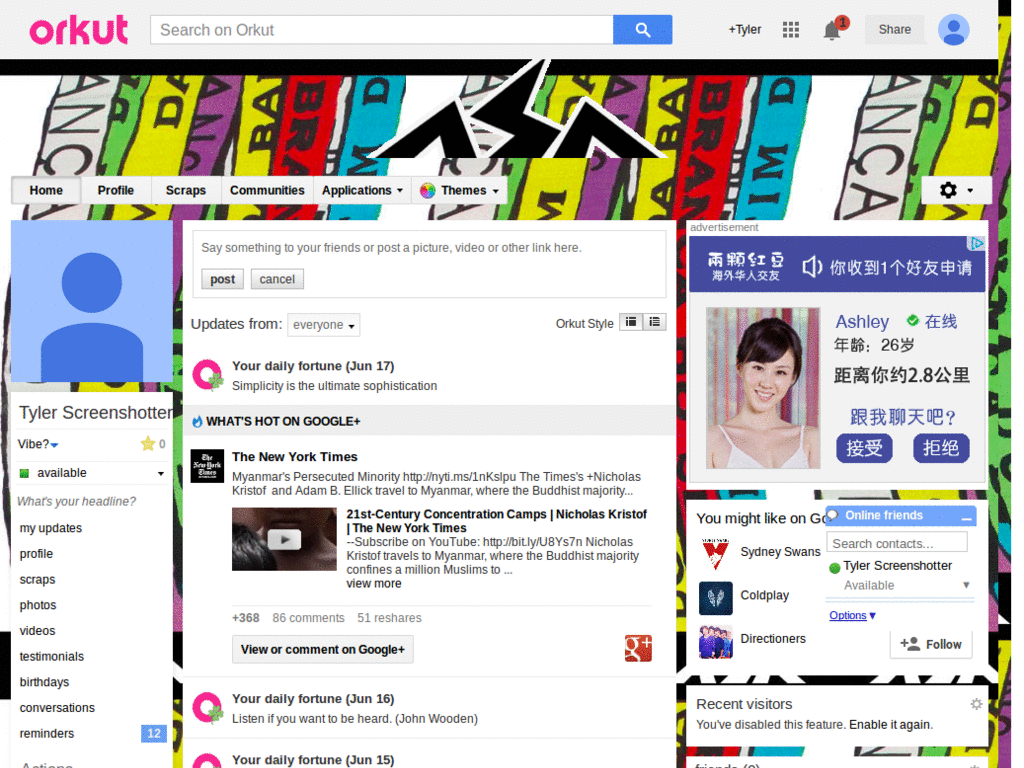Screen dimensions: 1024x768
Task: Click Ashley's photo in the advertisement
Action: click(763, 388)
